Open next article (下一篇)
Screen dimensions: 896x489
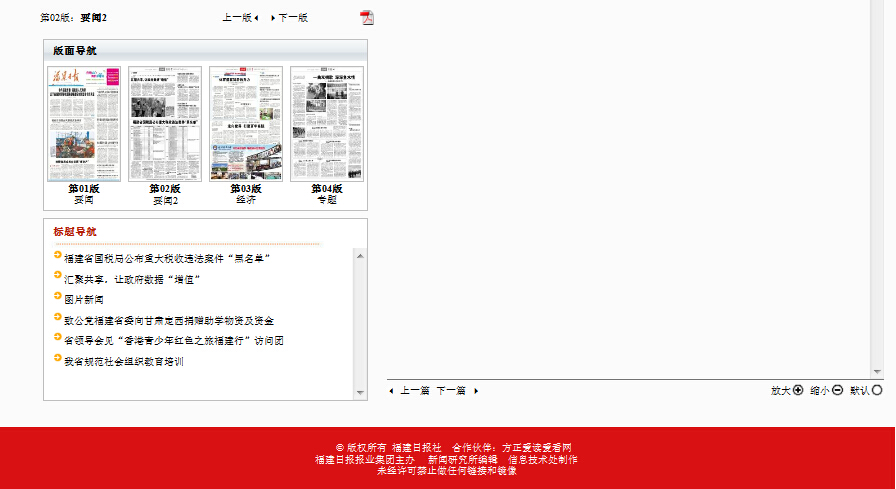[x=451, y=391]
